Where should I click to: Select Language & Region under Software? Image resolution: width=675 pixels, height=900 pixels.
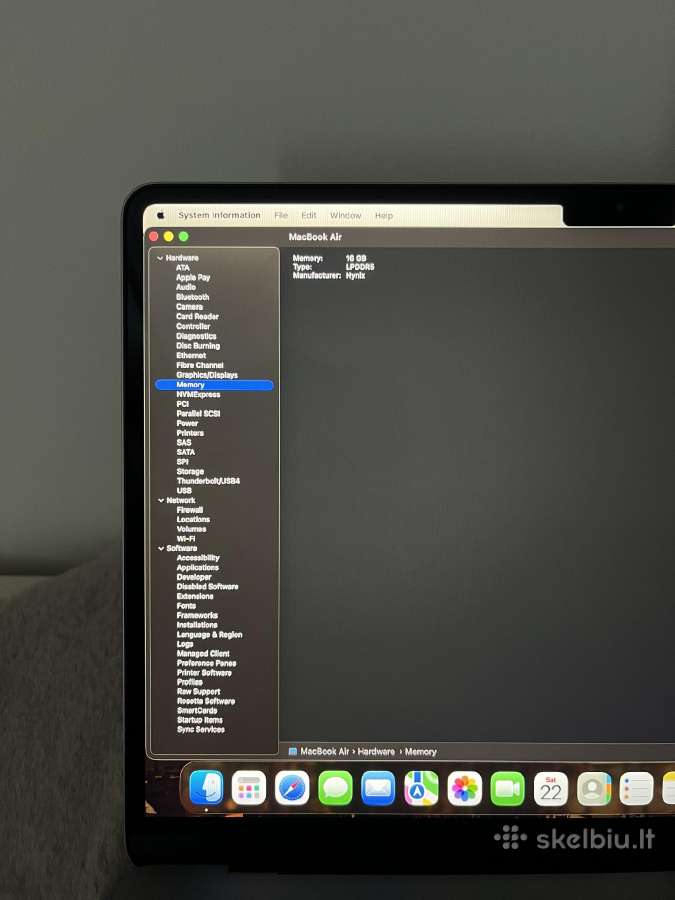pyautogui.click(x=210, y=635)
